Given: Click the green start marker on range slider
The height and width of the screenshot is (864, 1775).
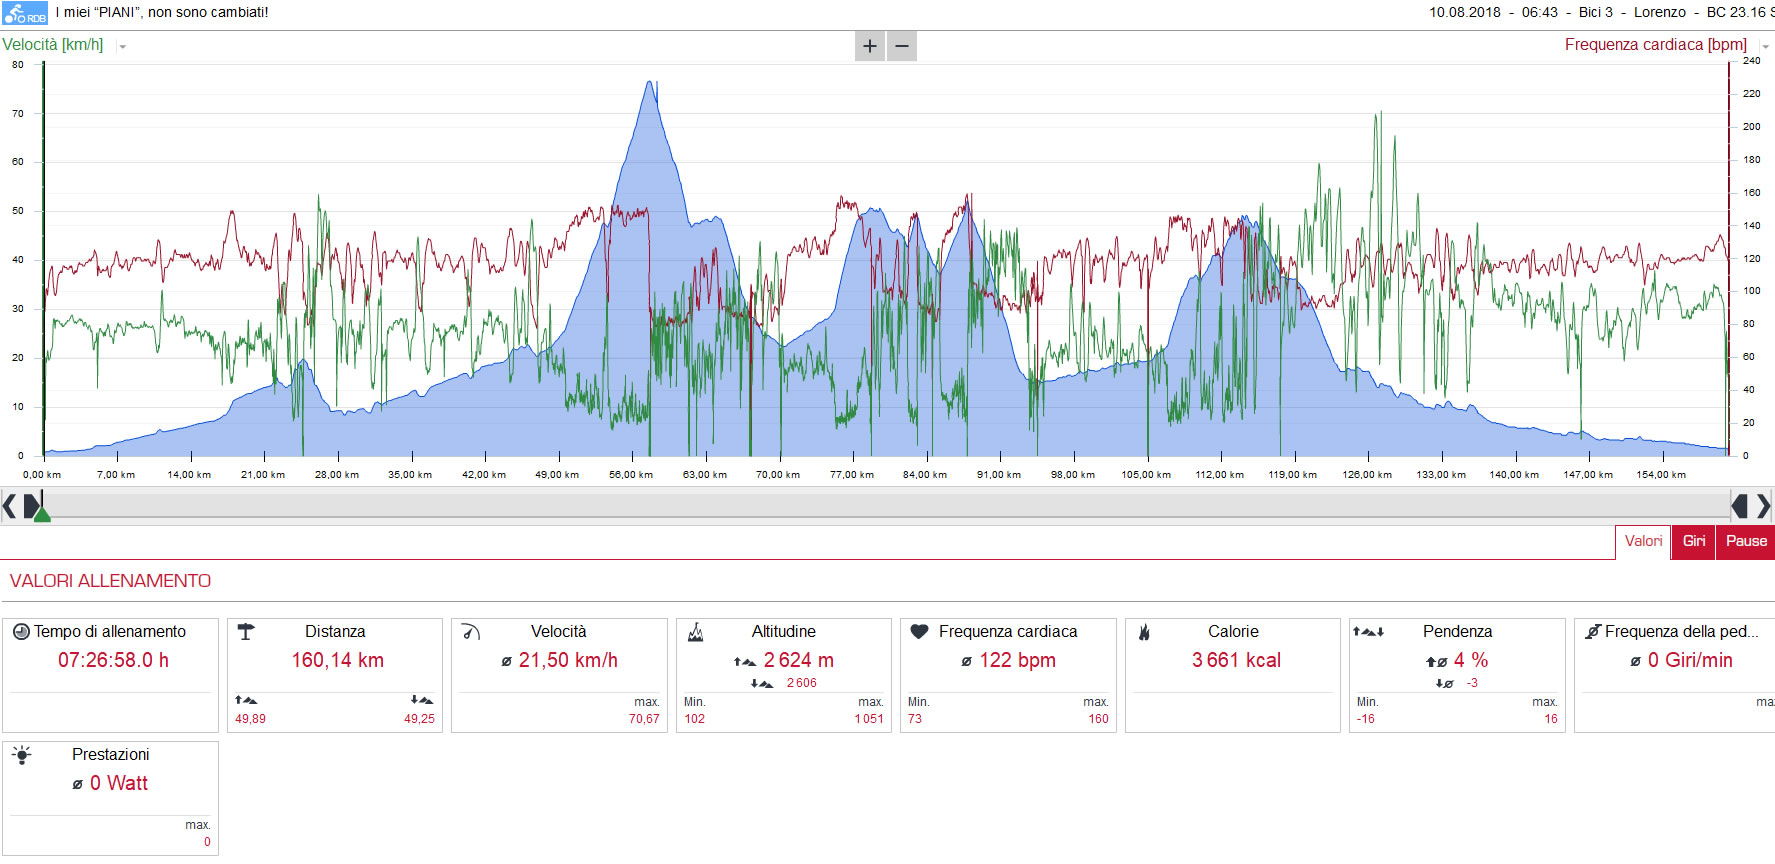Looking at the screenshot, I should pos(42,512).
